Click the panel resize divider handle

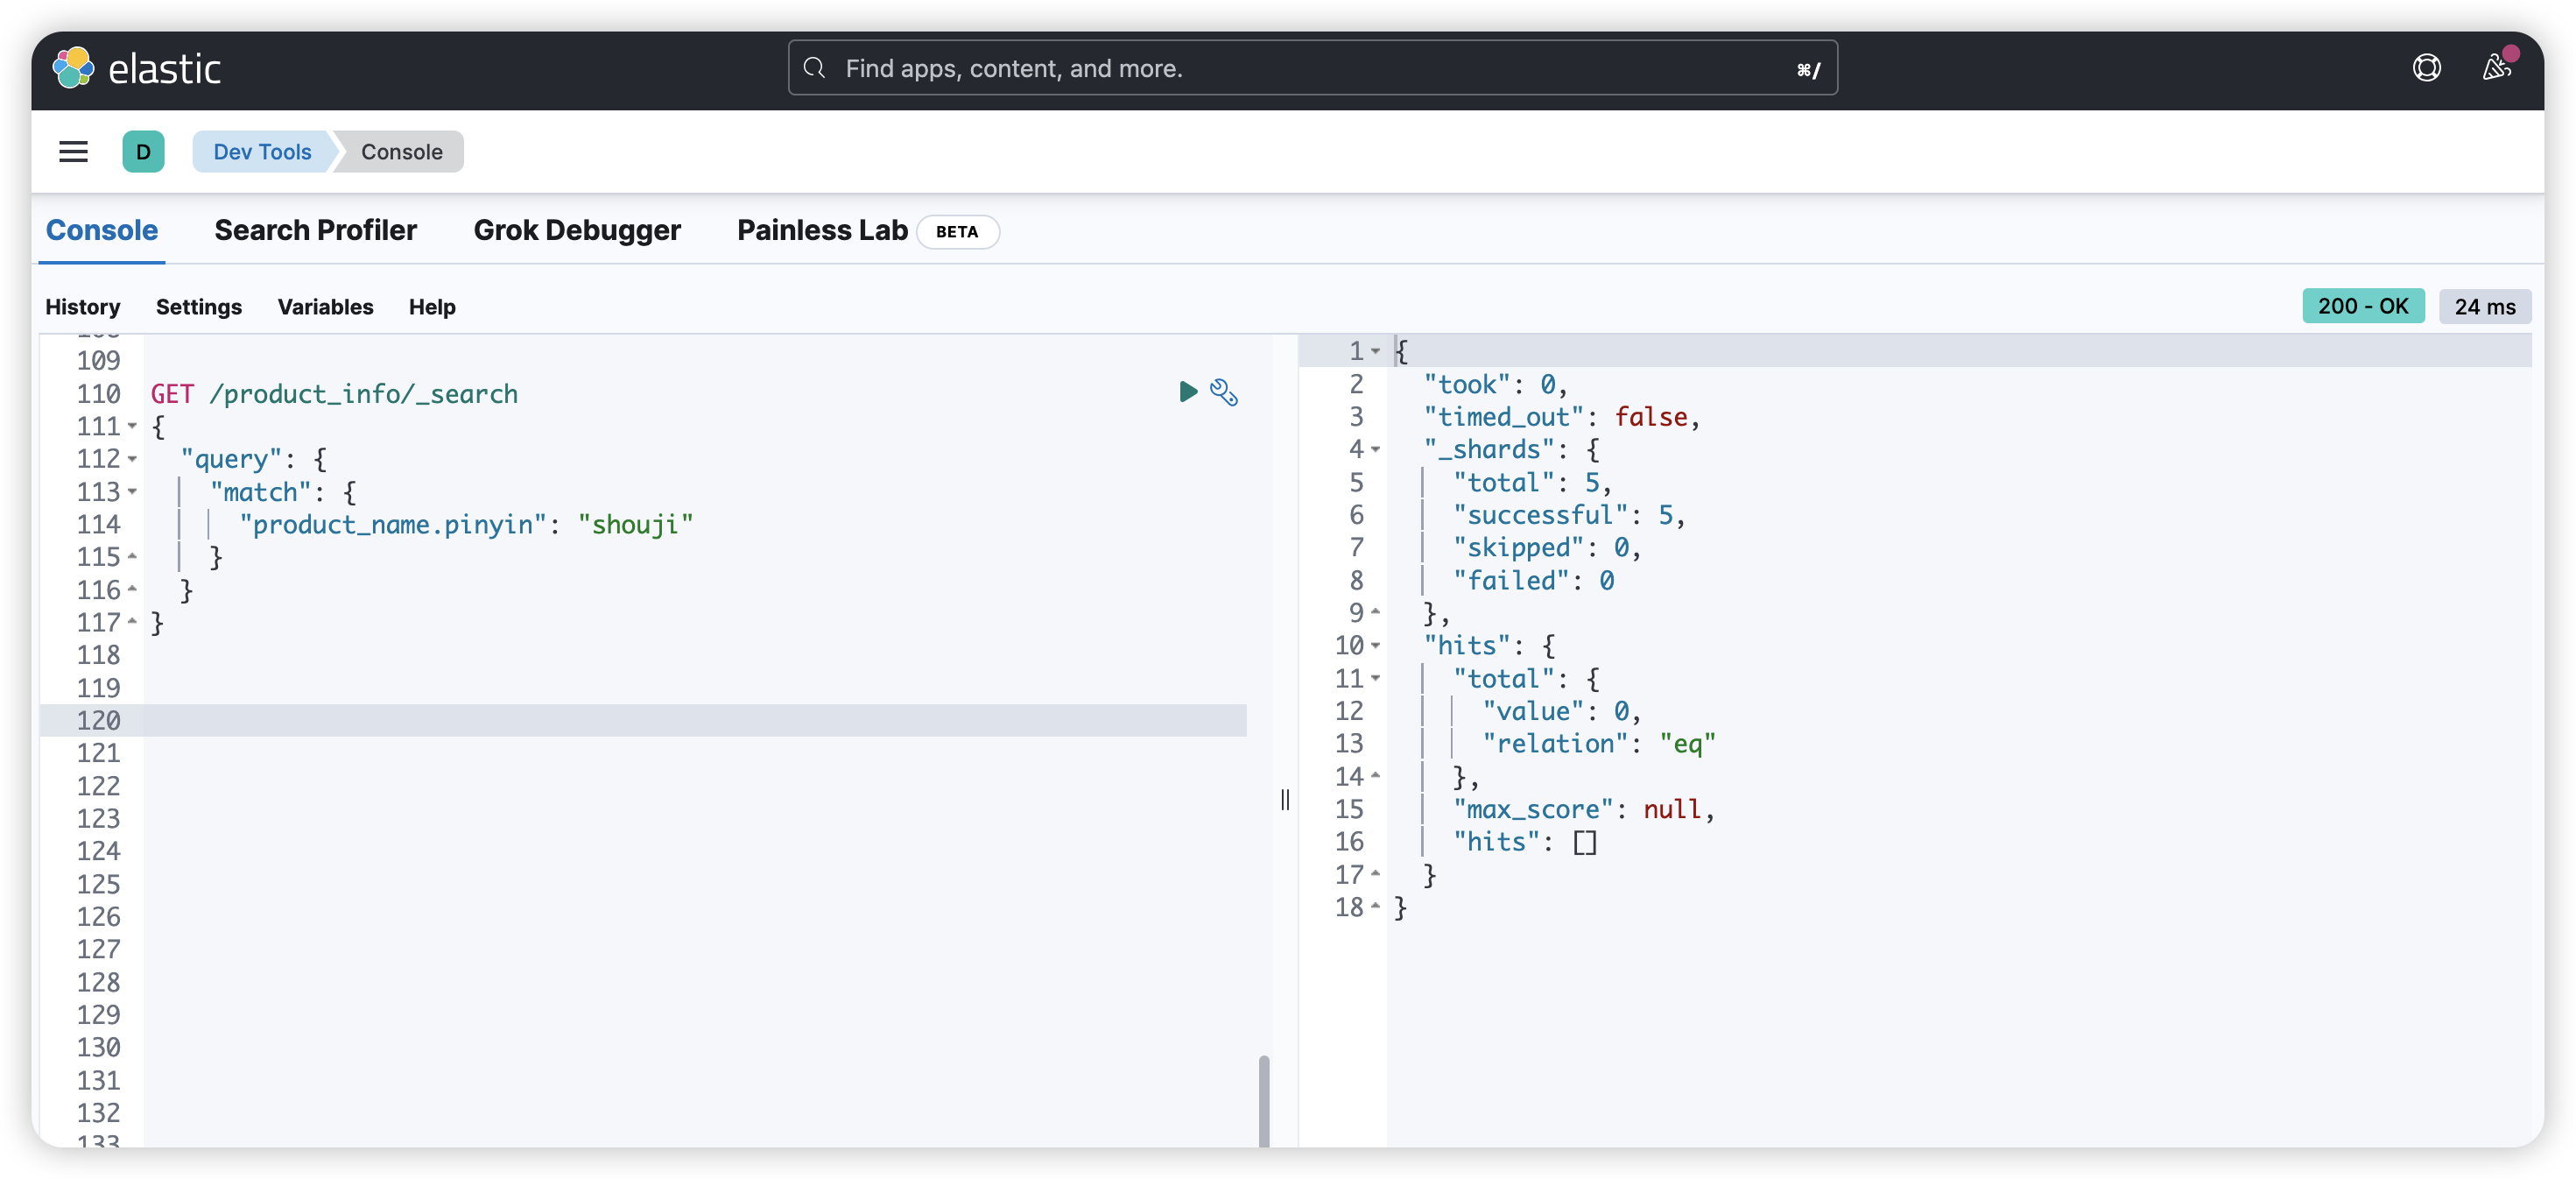tap(1285, 799)
